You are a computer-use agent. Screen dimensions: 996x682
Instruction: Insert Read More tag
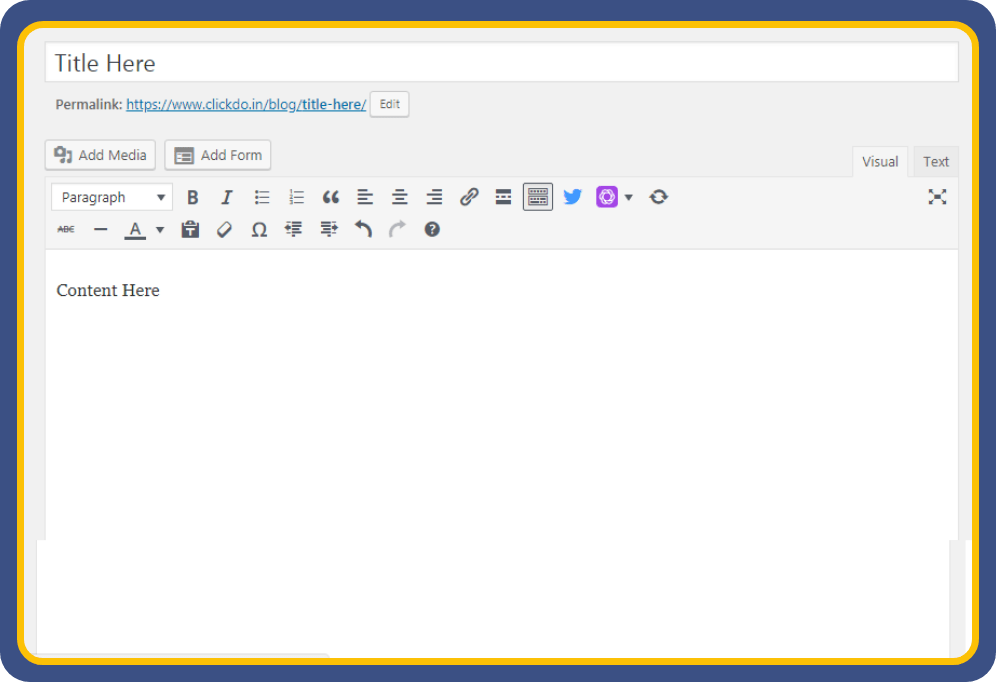pyautogui.click(x=503, y=197)
